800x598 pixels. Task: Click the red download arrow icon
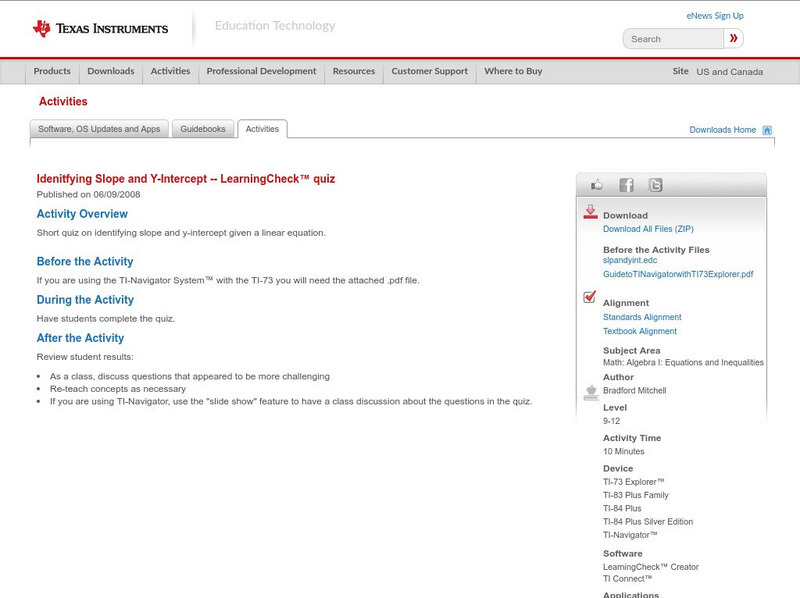590,212
